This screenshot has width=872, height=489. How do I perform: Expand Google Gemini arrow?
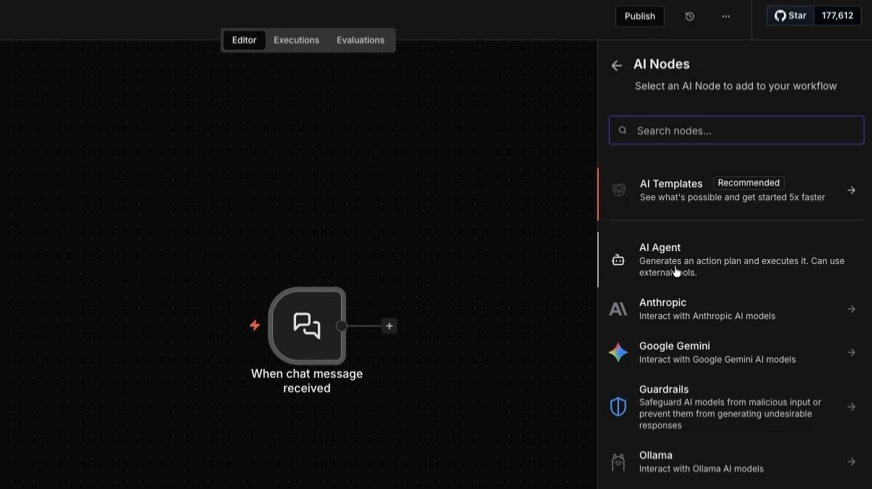tap(851, 352)
